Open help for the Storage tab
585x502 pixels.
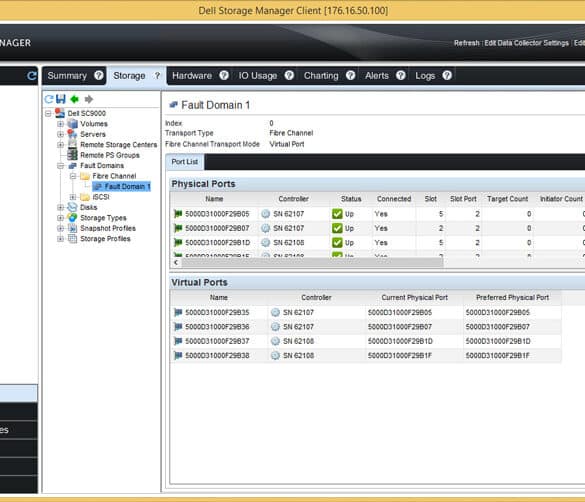click(x=157, y=76)
